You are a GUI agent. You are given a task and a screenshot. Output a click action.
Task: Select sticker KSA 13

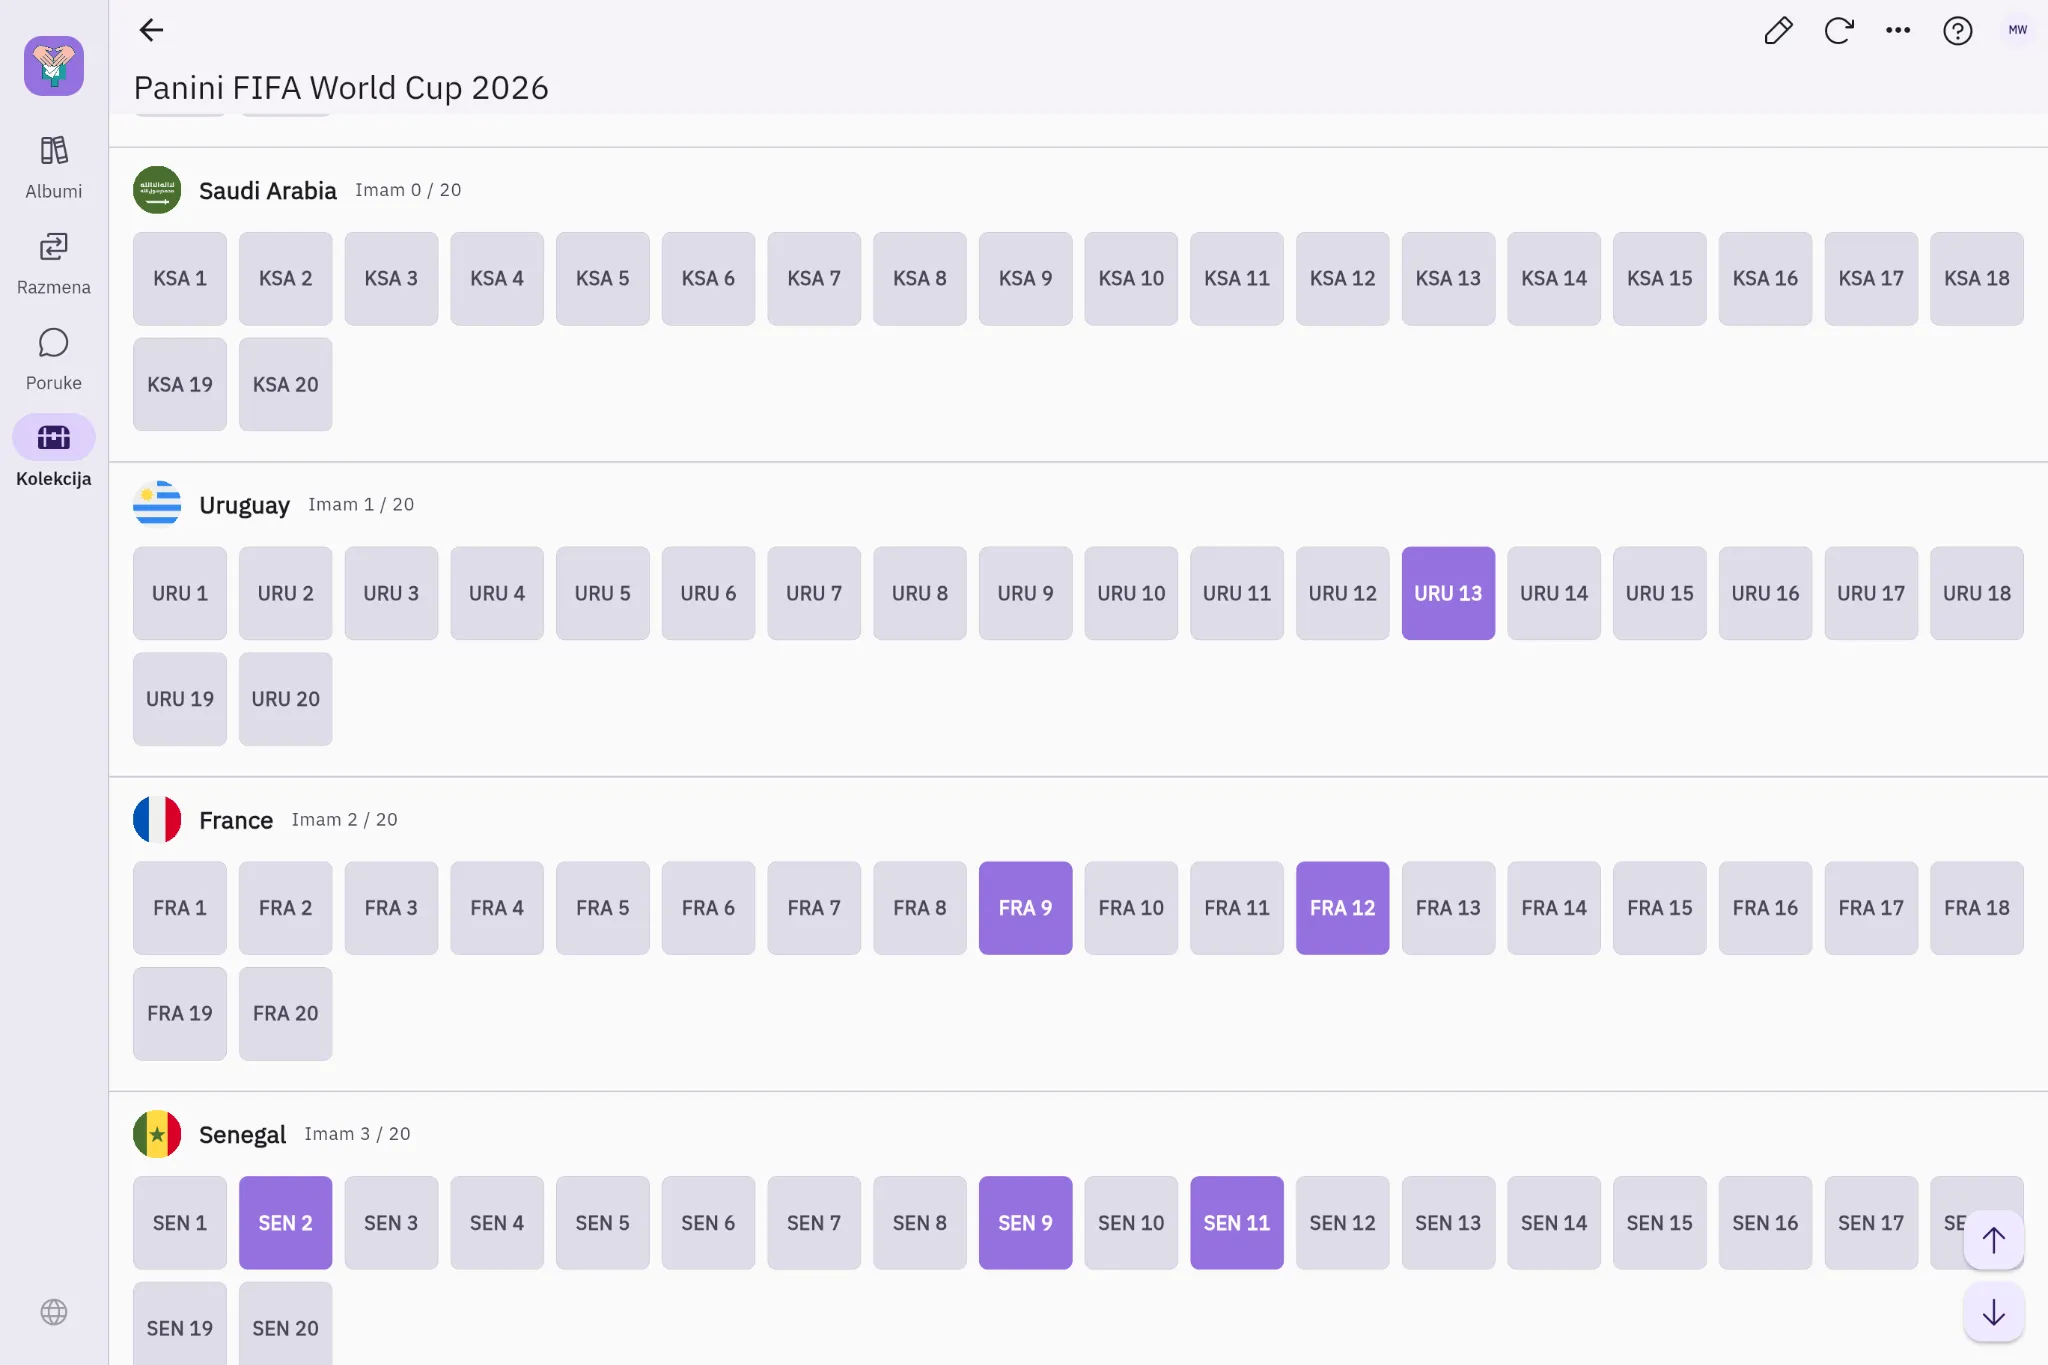(x=1448, y=279)
